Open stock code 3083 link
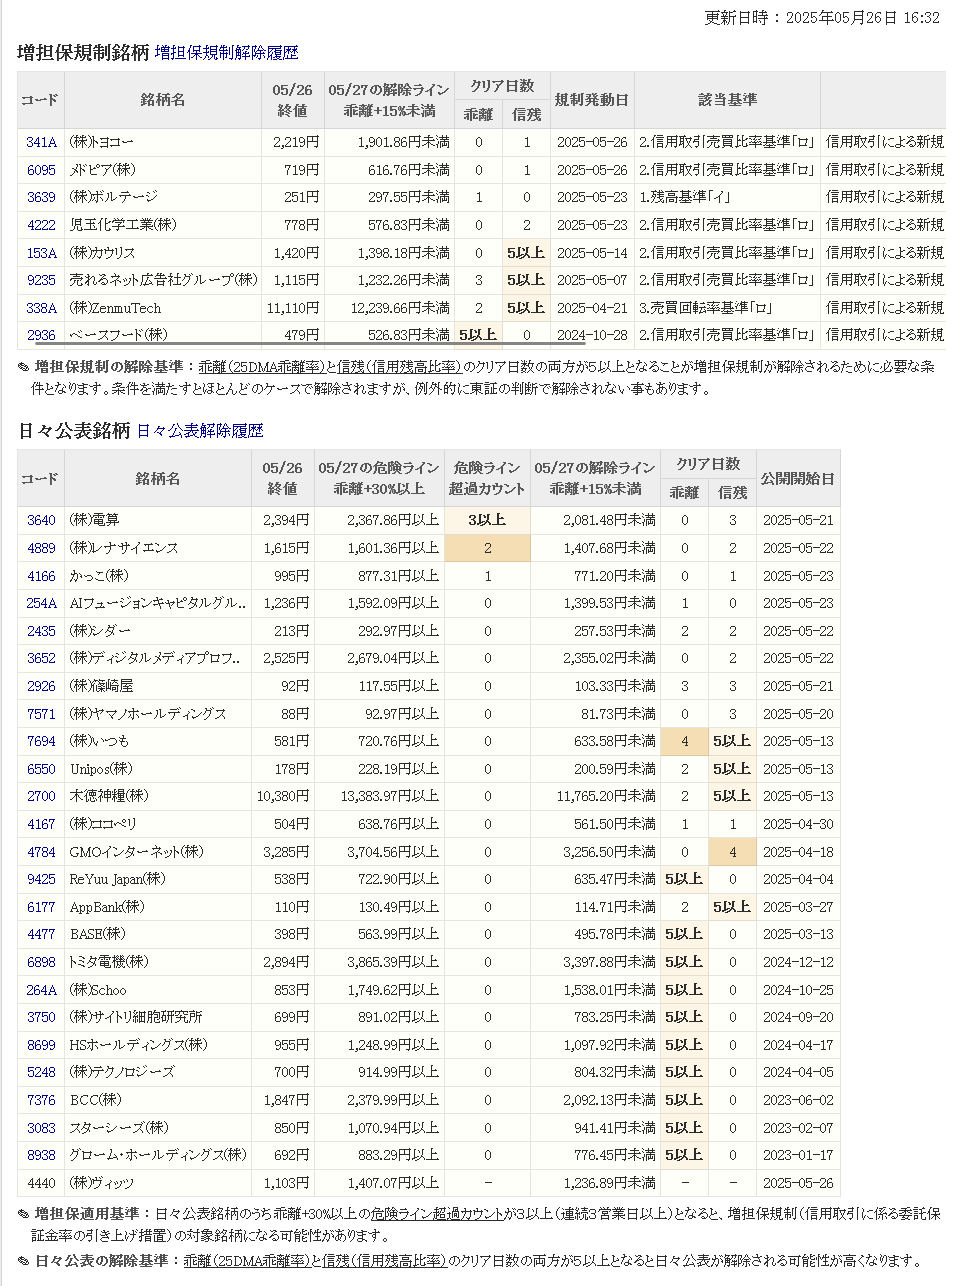 click(41, 1128)
